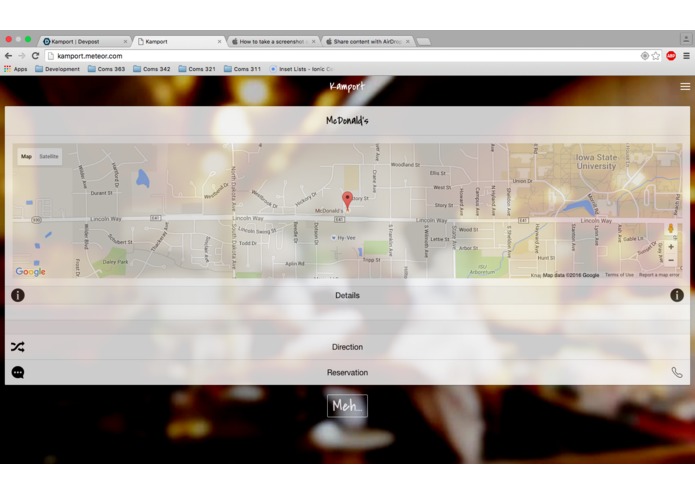This screenshot has height=494, width=695.
Task: Click the Daley Park label on map
Action: click(x=115, y=262)
